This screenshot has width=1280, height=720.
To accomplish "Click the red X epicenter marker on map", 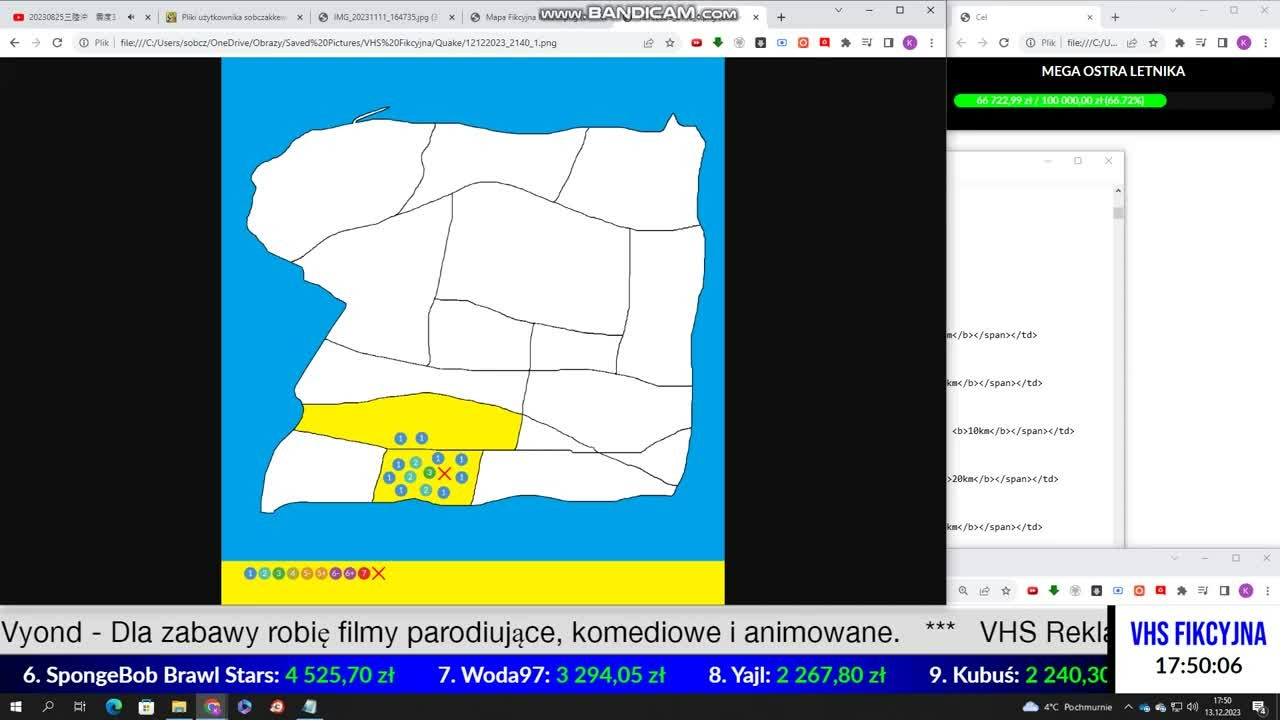I will pyautogui.click(x=445, y=473).
